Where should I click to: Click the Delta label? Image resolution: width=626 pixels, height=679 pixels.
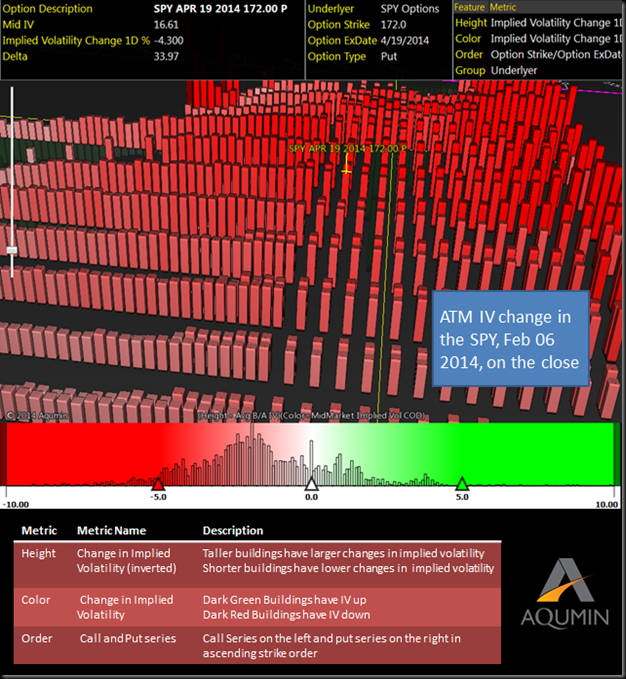click(15, 56)
